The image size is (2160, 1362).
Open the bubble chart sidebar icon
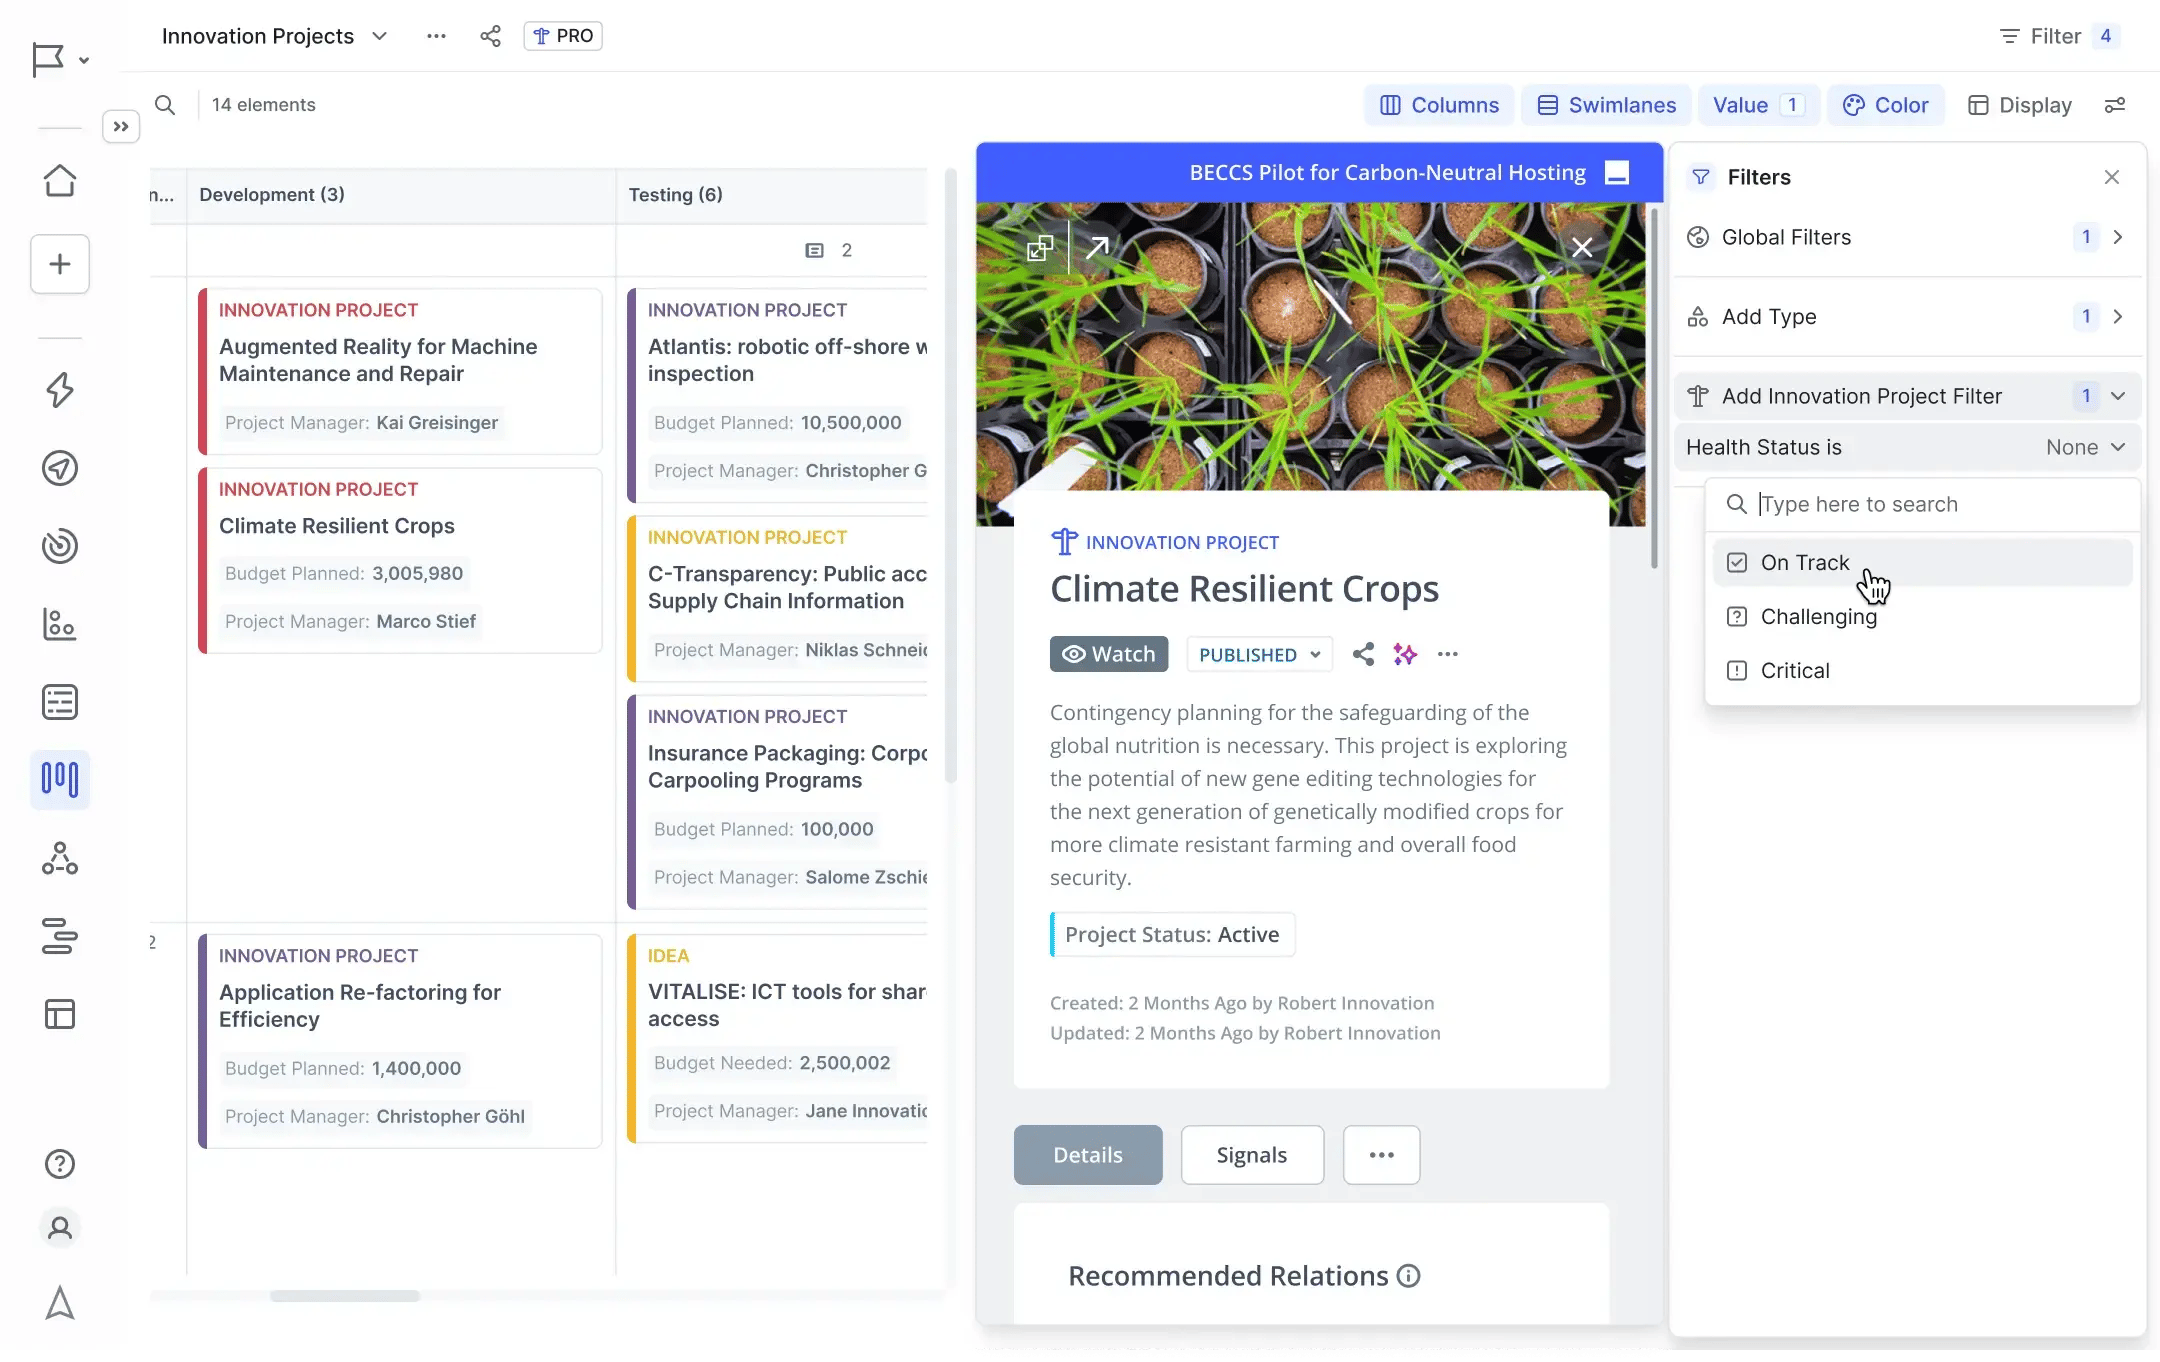pyautogui.click(x=60, y=624)
